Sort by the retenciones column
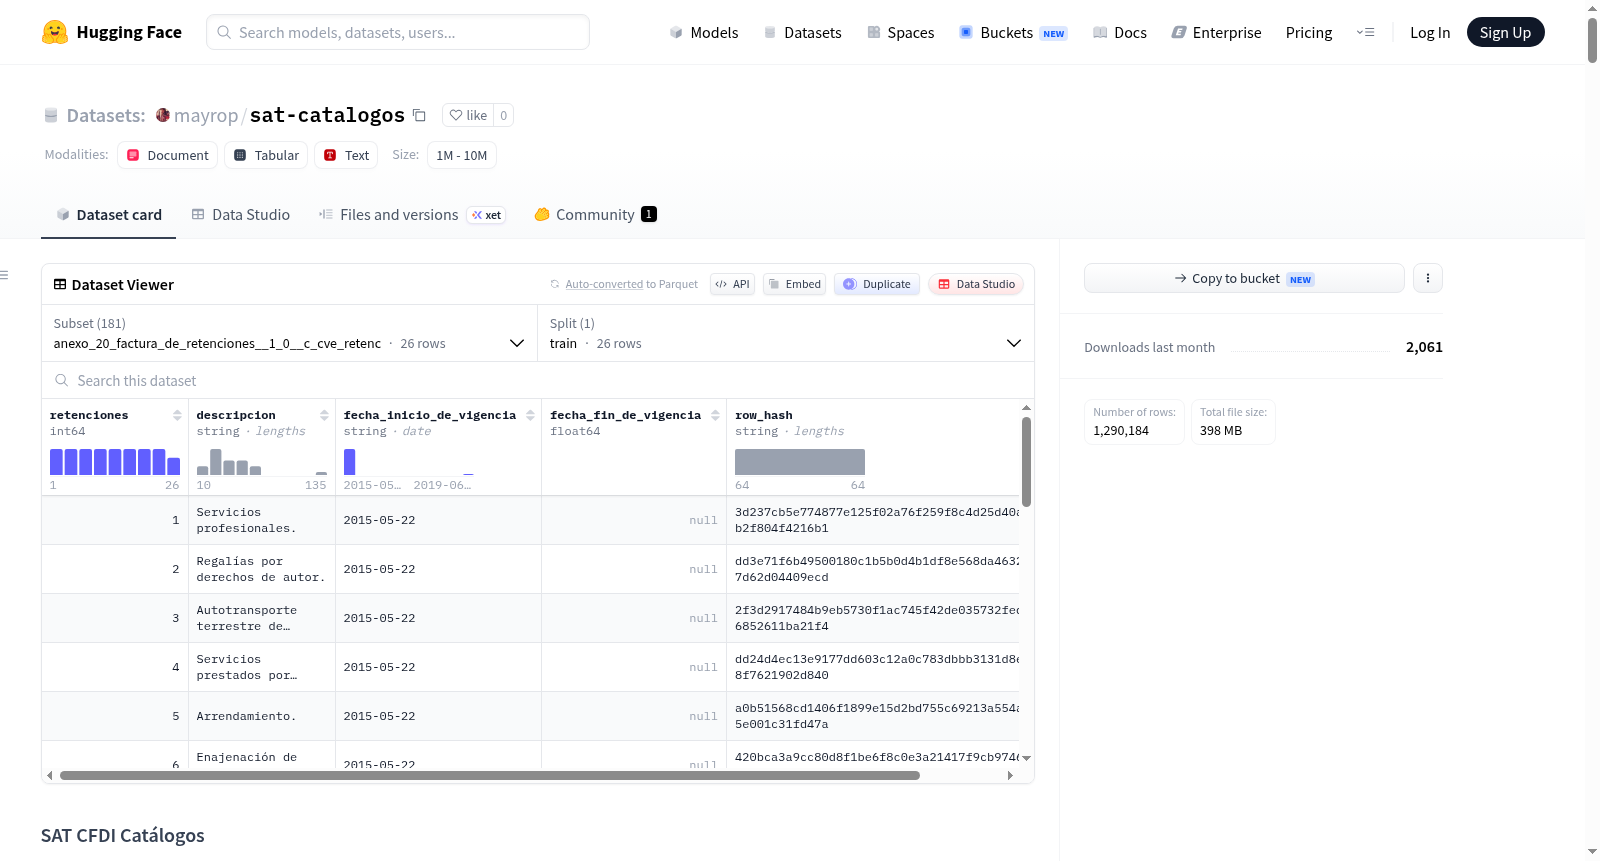Screen dimensions: 1600x861 click(177, 415)
